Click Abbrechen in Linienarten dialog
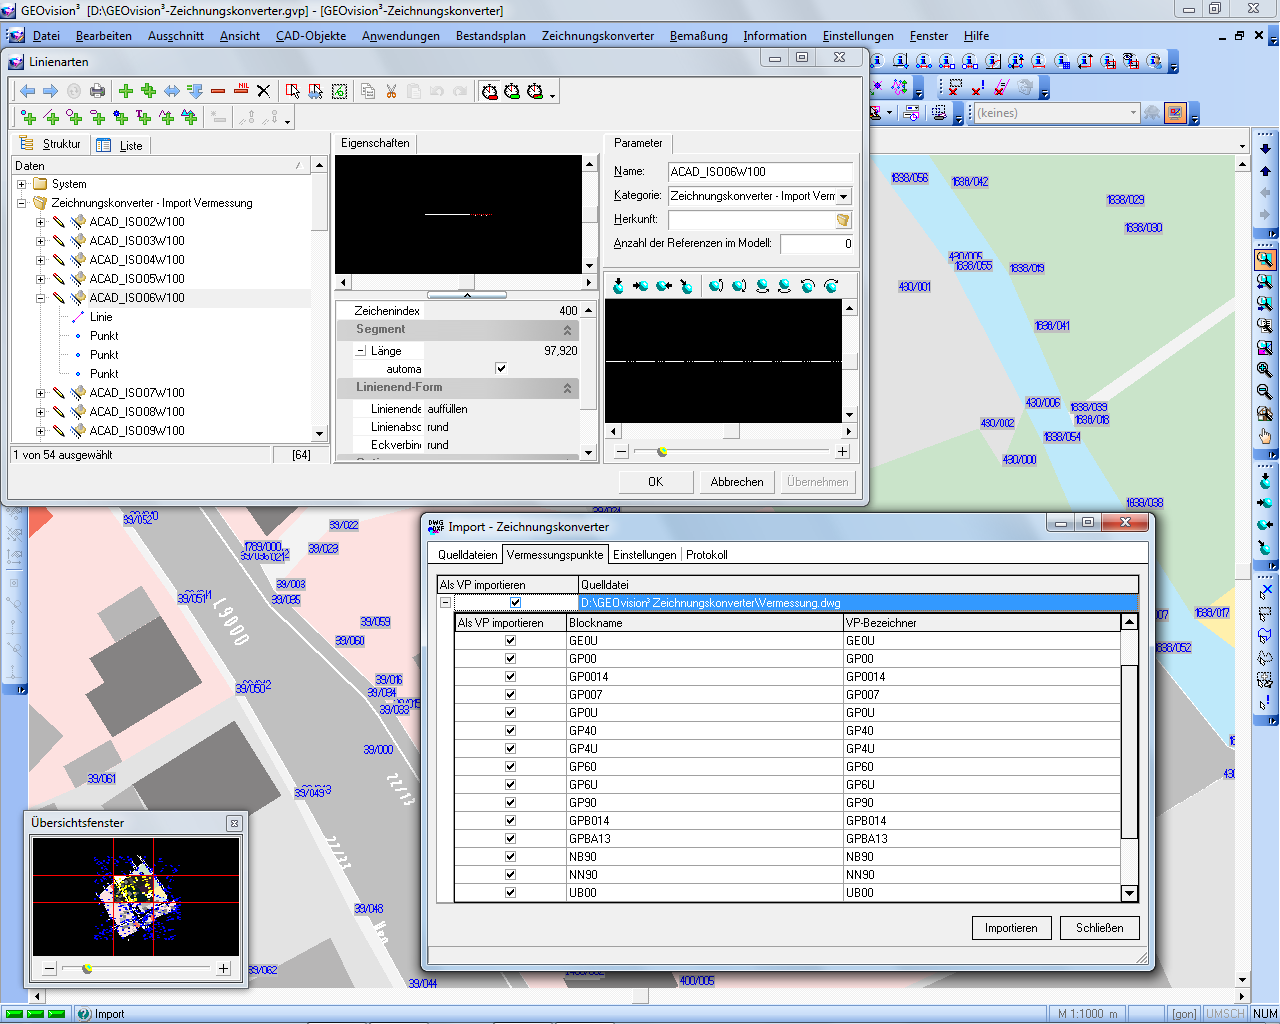This screenshot has height=1024, width=1280. click(x=737, y=482)
